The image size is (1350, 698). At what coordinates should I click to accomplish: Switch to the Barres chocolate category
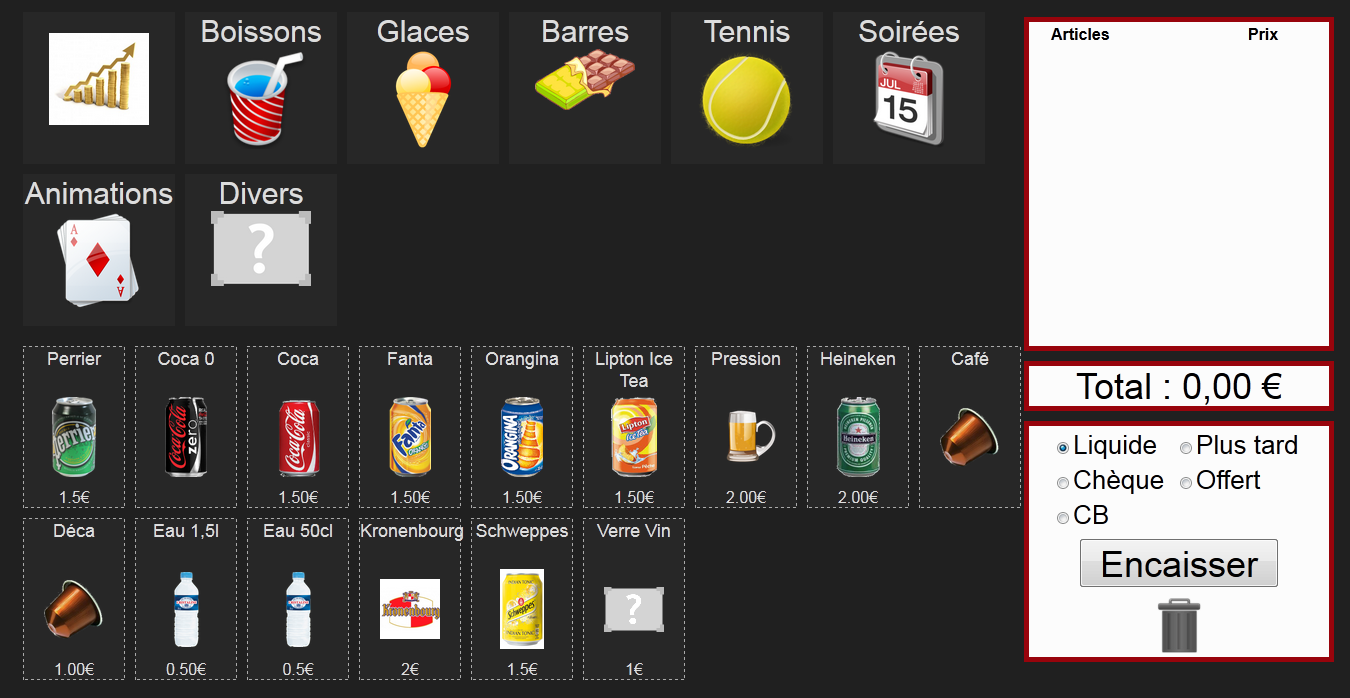[585, 88]
